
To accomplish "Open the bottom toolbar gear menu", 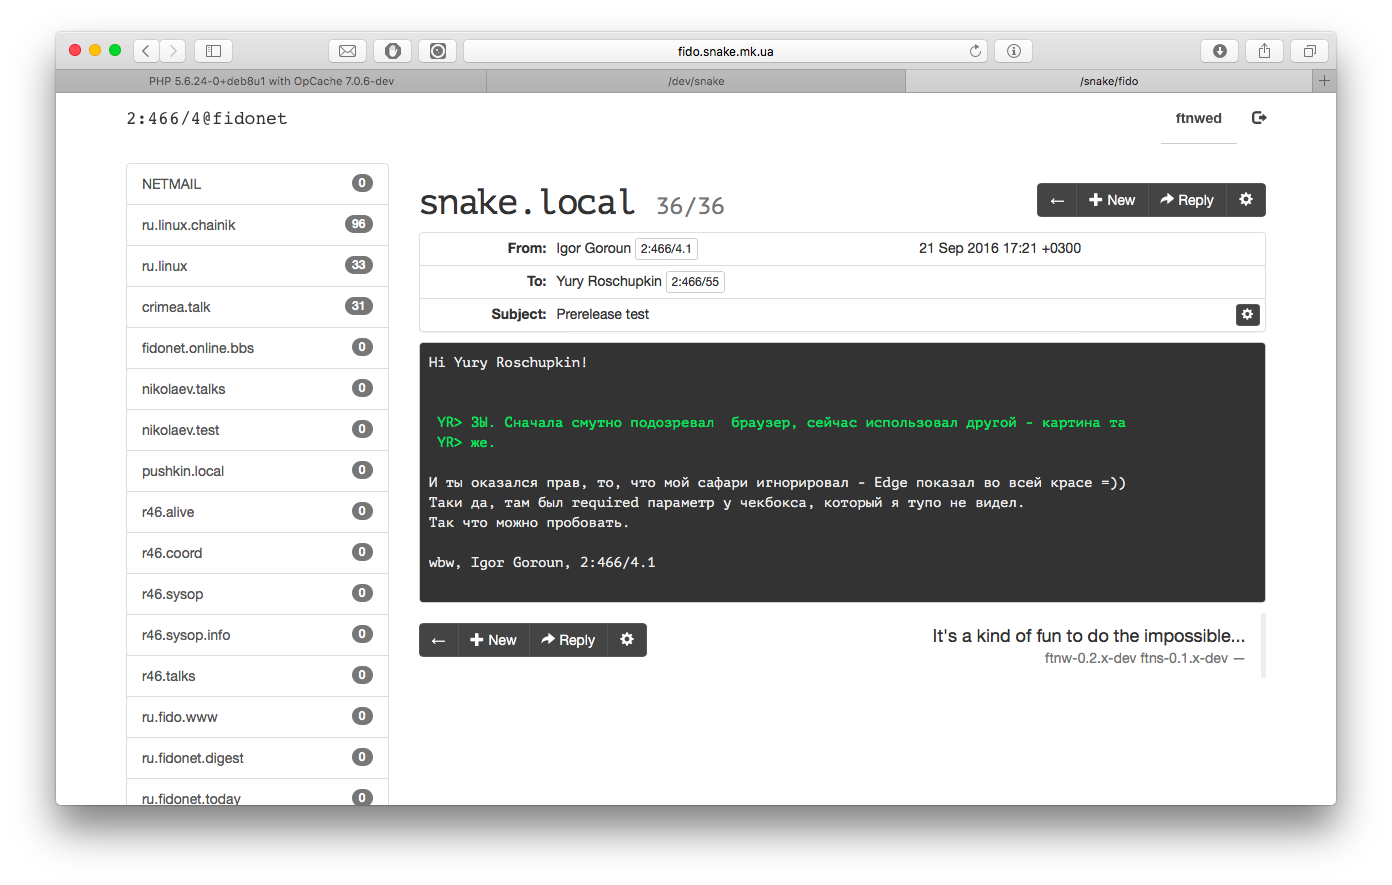I will tap(626, 640).
